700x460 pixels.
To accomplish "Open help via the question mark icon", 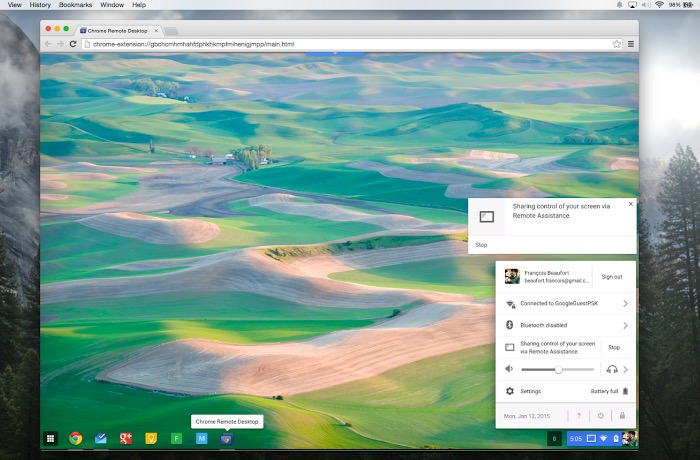I will [x=578, y=415].
